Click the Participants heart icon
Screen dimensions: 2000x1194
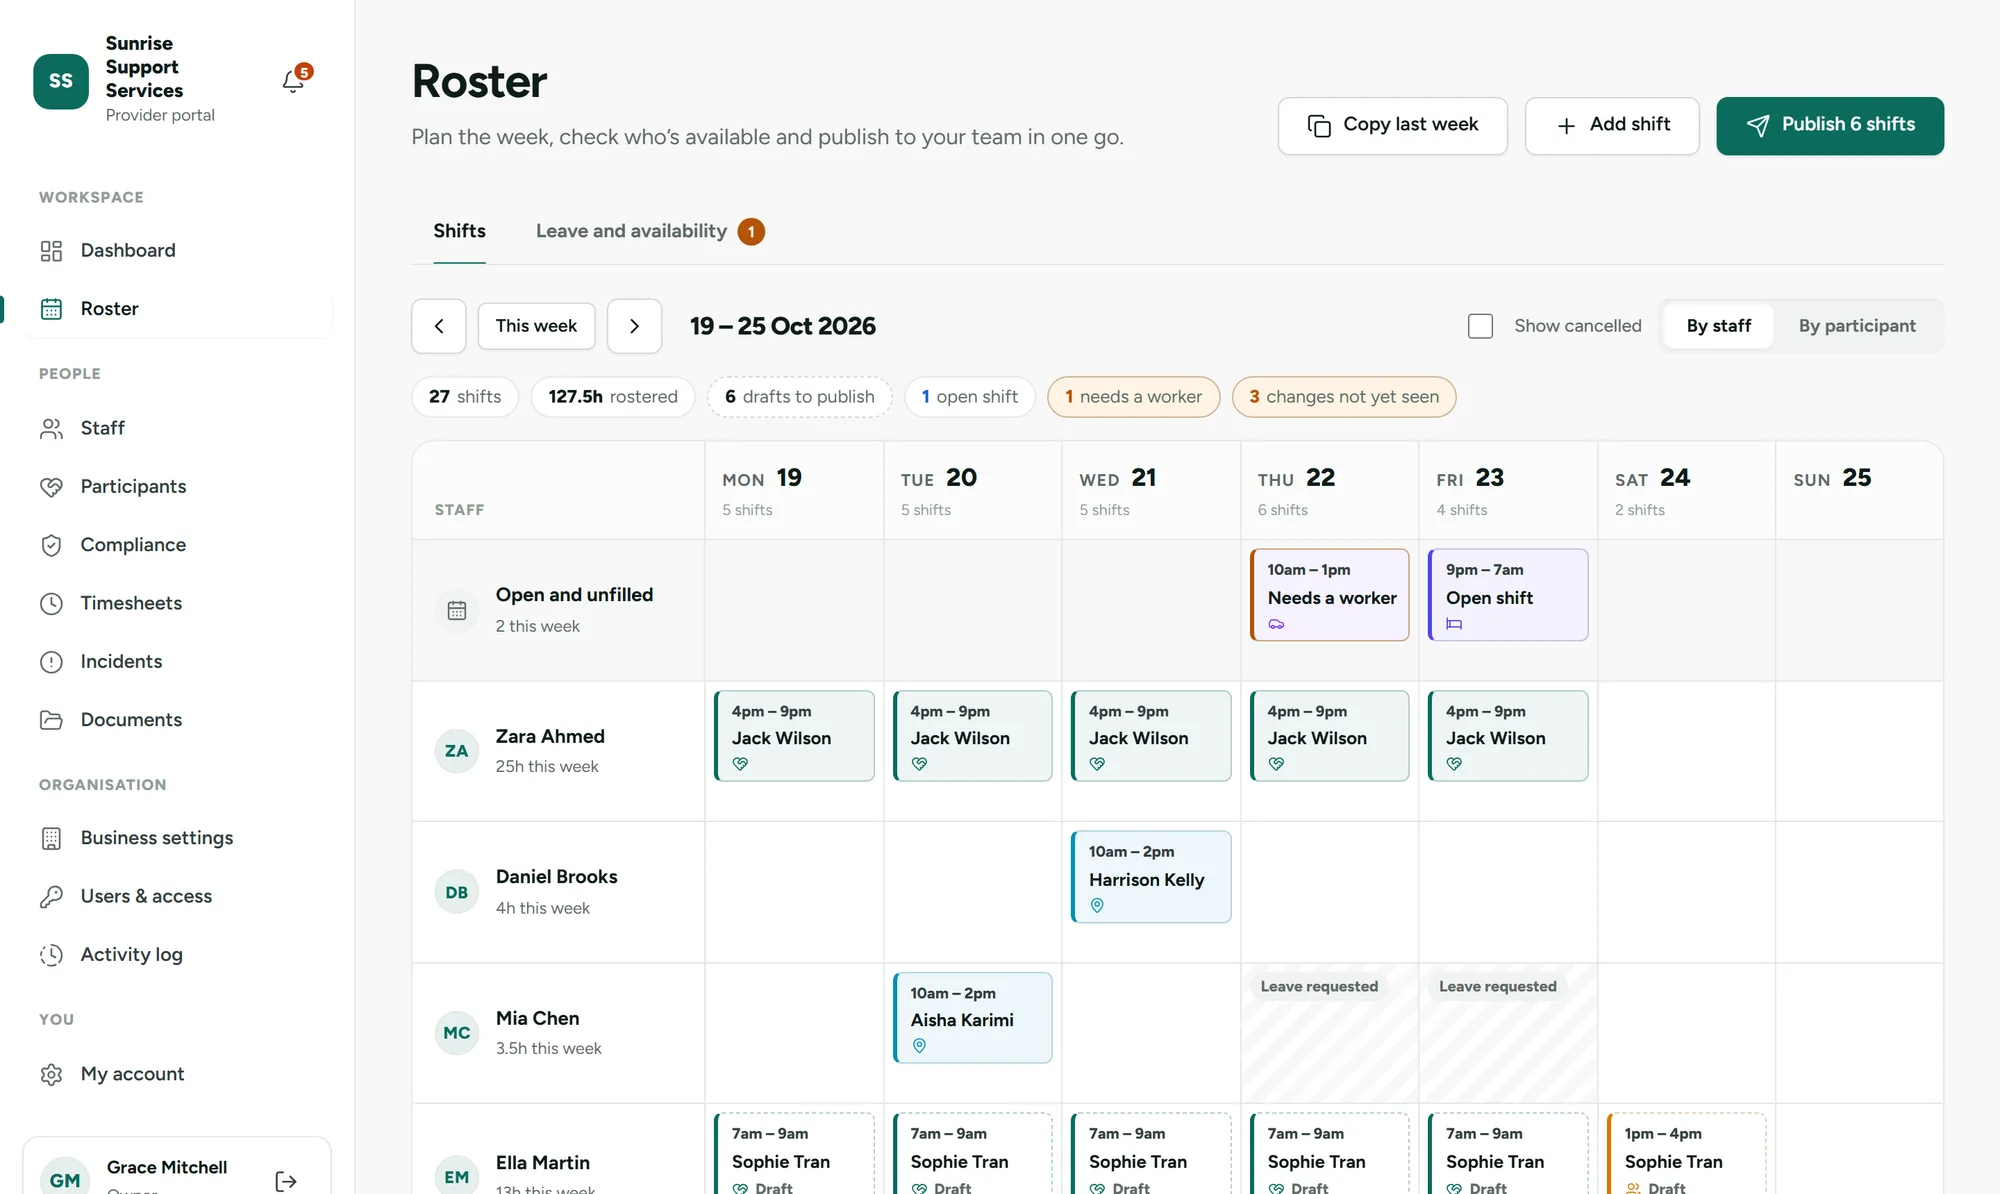[51, 487]
